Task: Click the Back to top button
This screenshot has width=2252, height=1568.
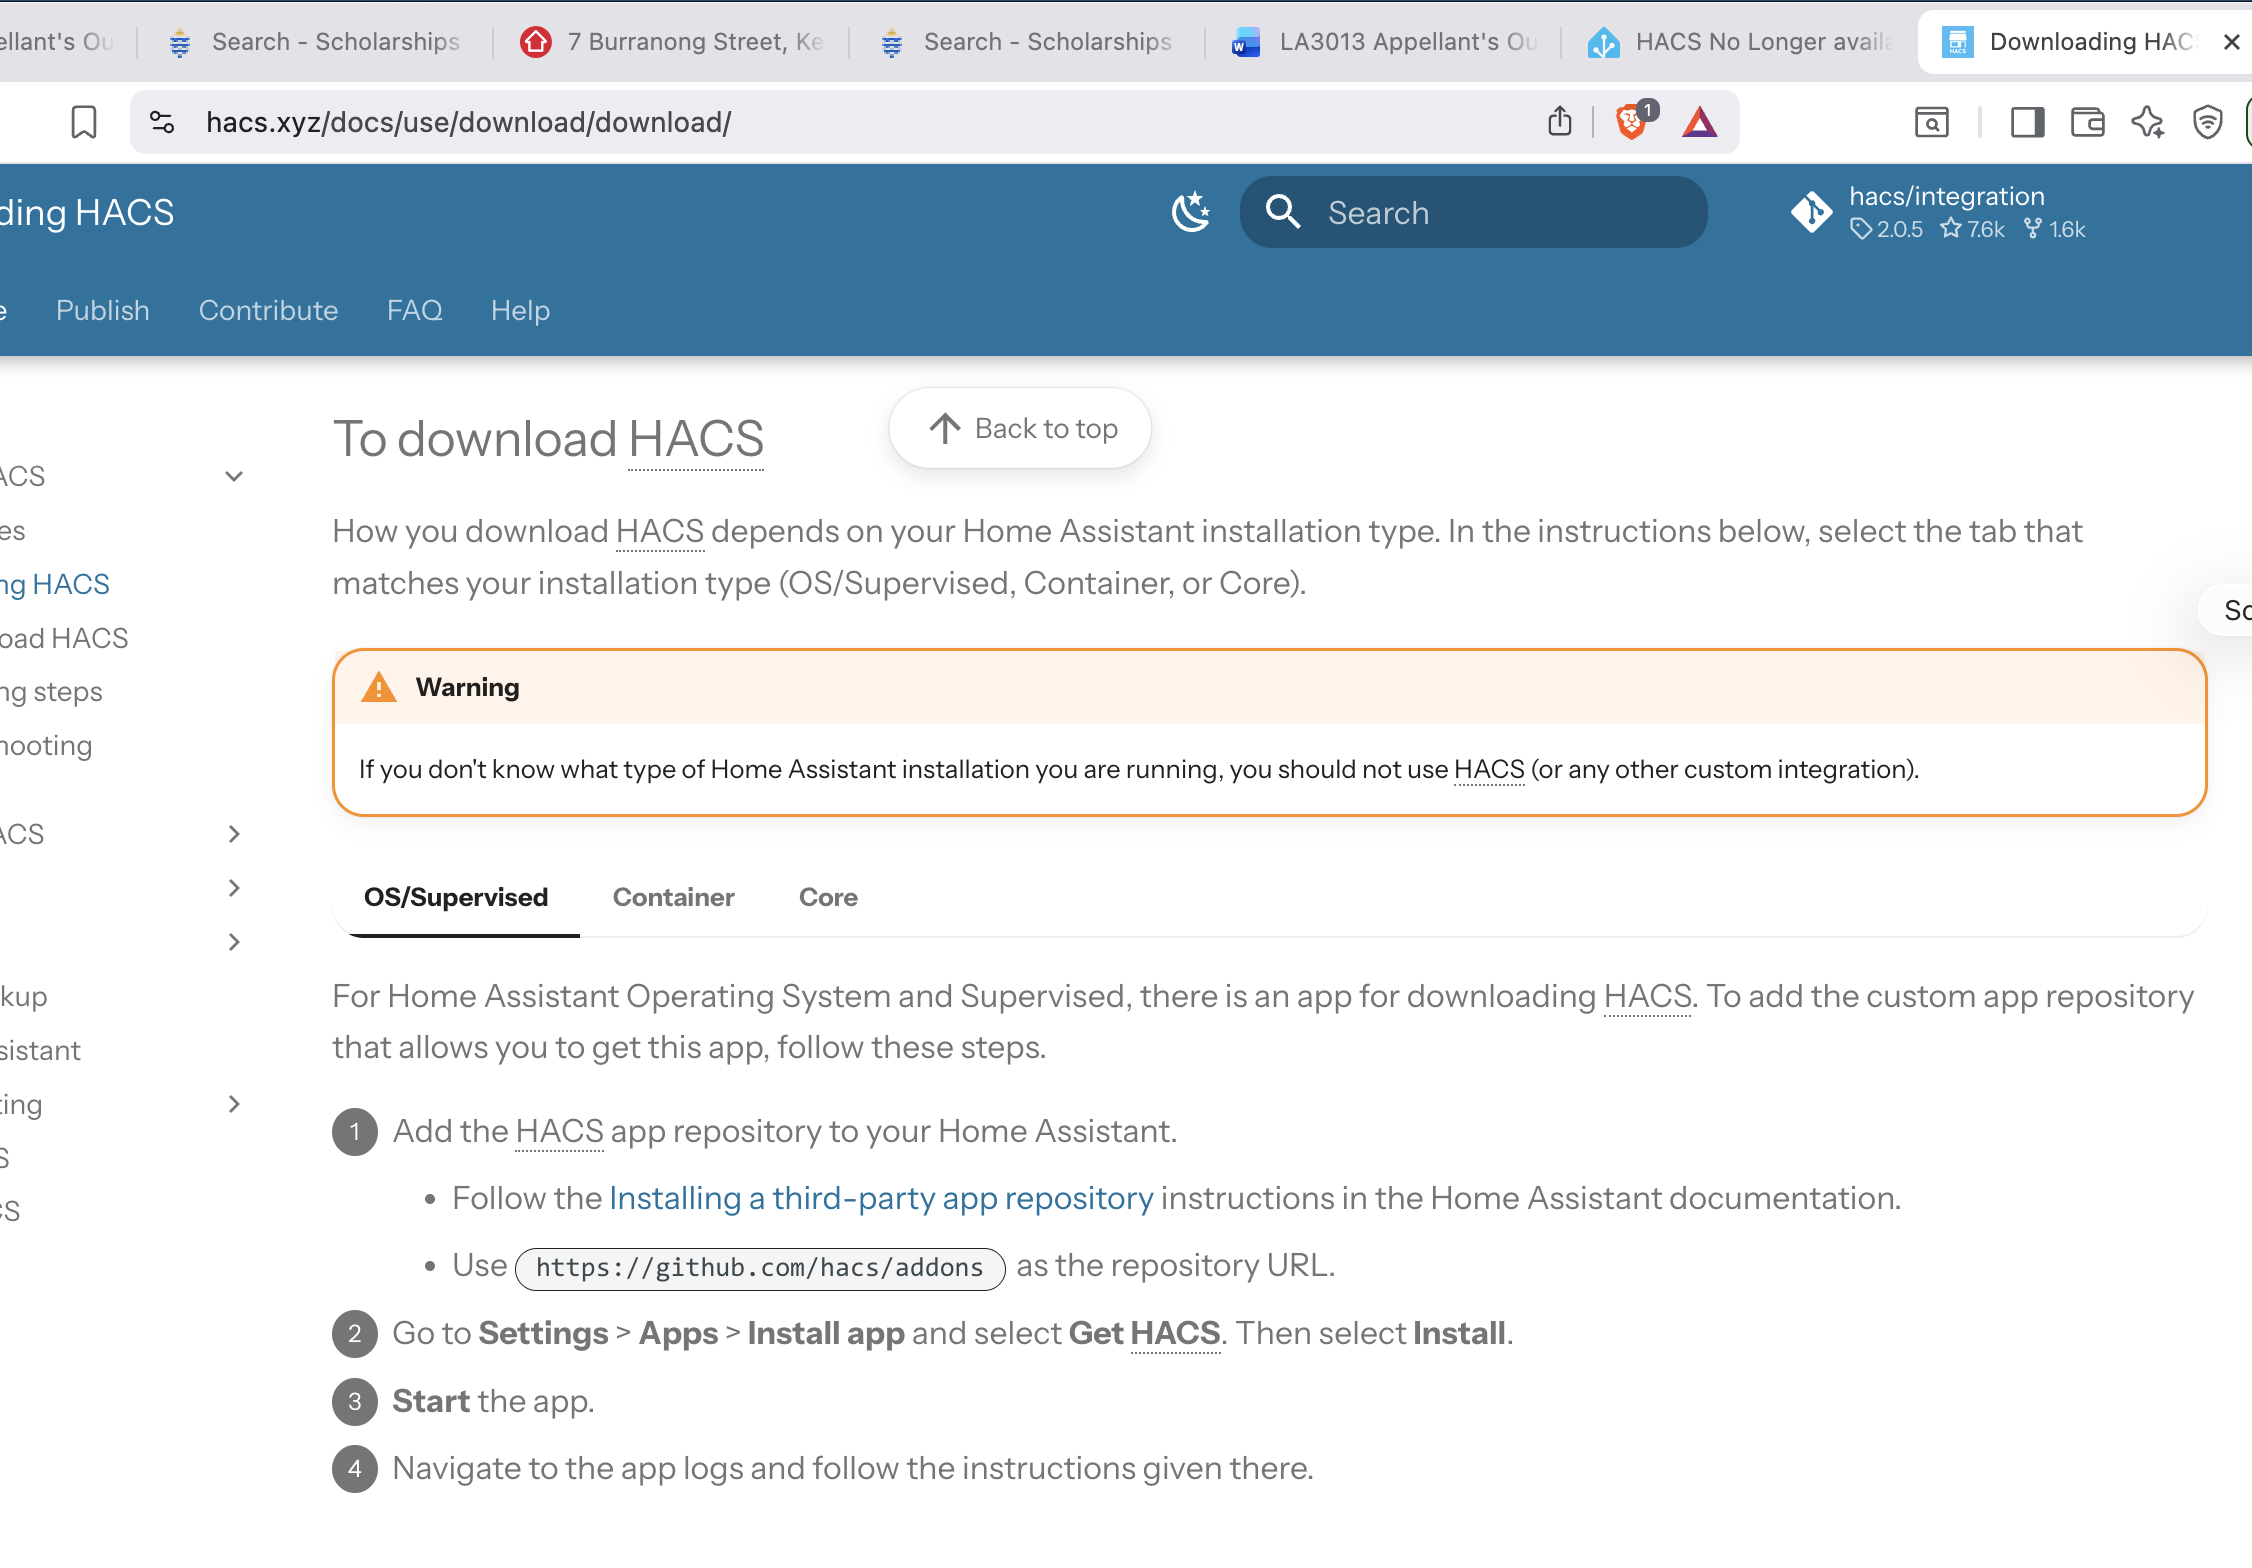Action: click(x=1020, y=428)
